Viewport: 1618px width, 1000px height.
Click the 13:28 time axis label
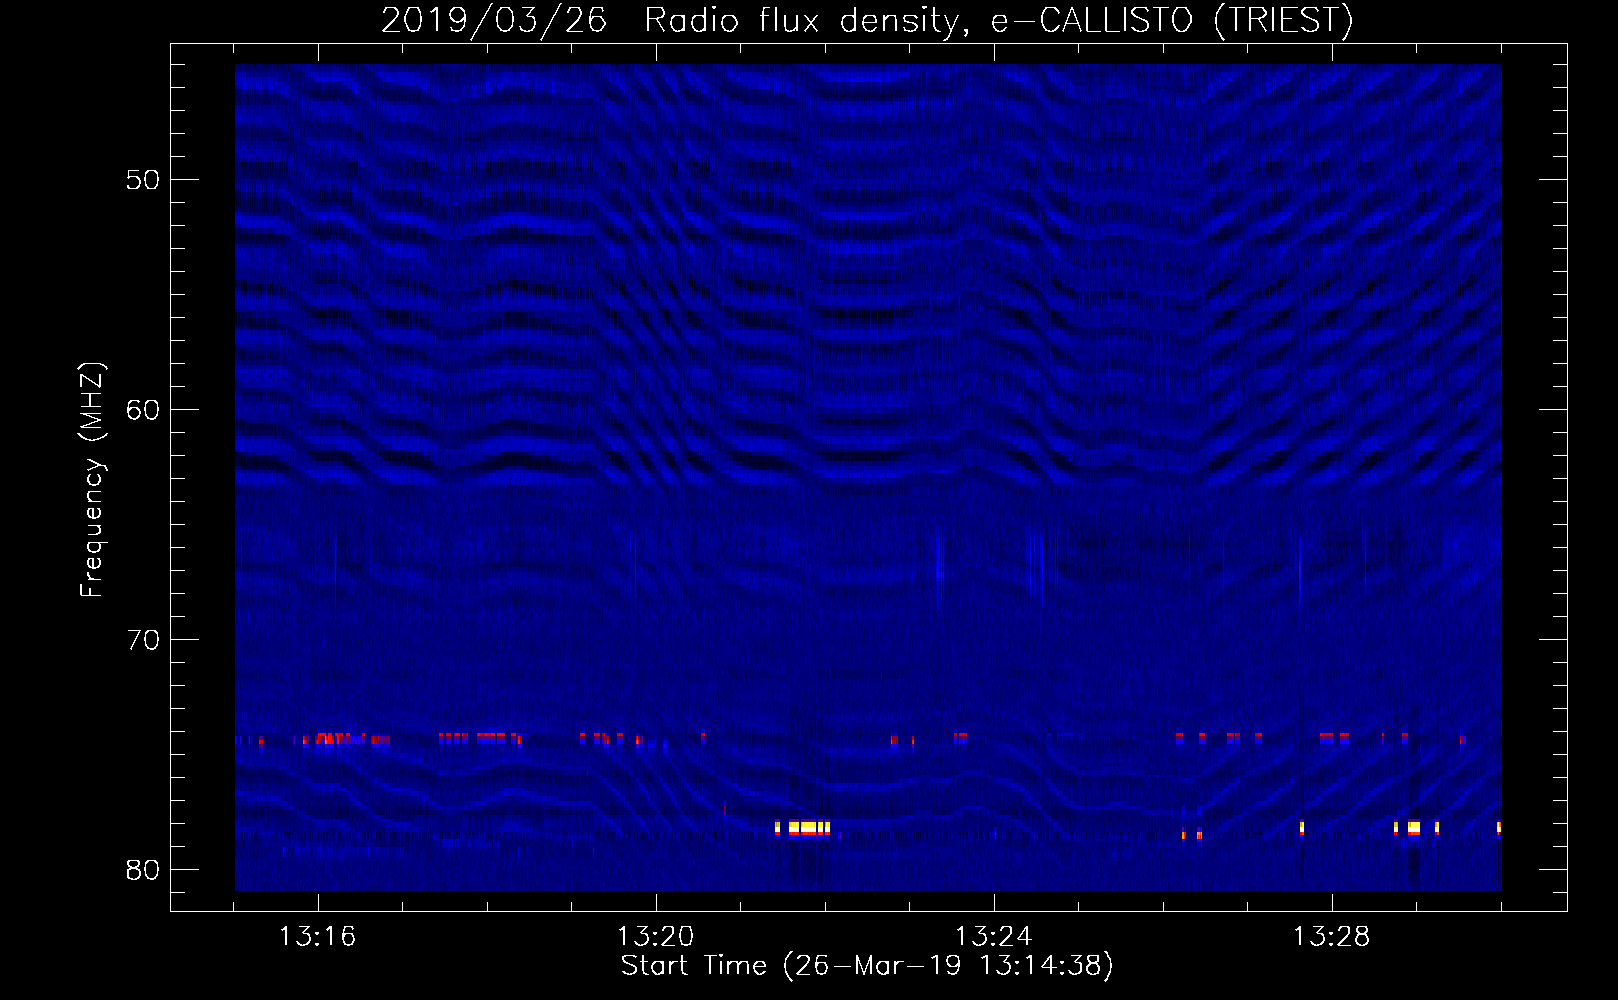pyautogui.click(x=1331, y=937)
